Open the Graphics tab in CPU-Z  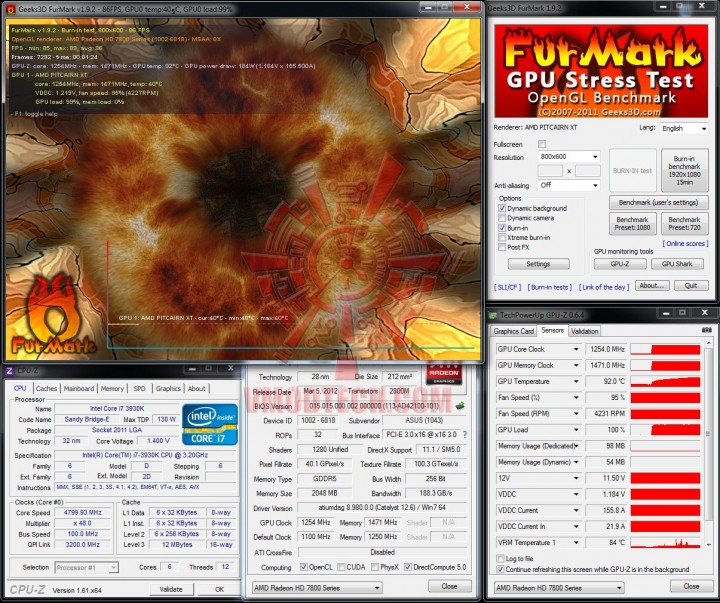(168, 389)
